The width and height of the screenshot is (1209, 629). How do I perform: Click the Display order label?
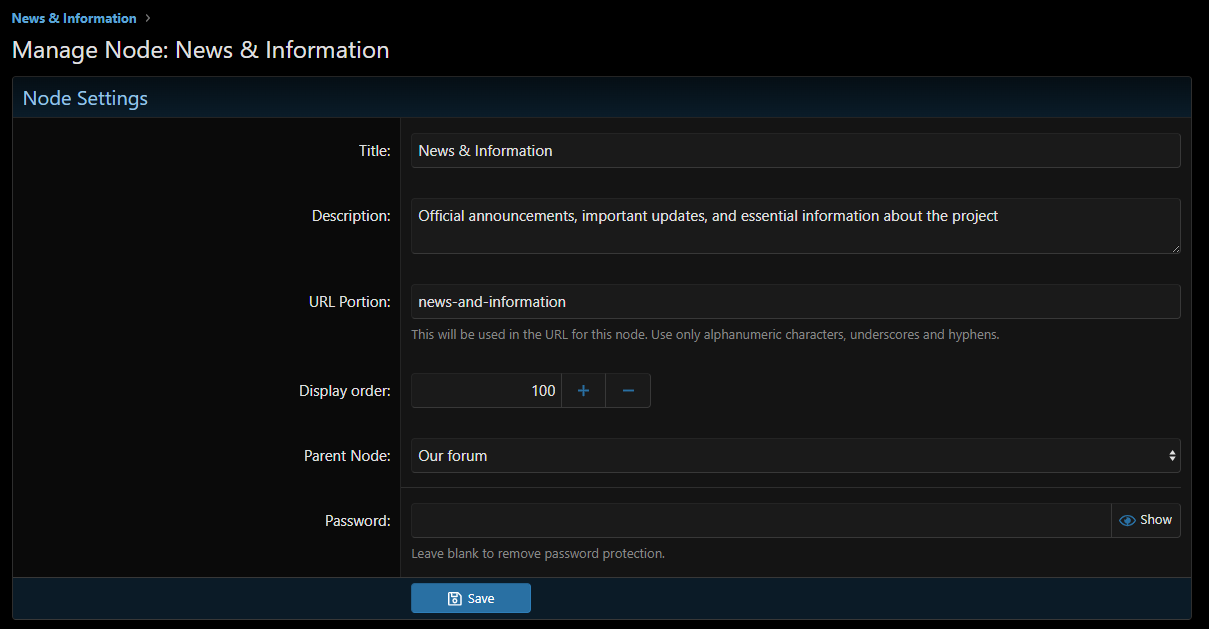[344, 391]
